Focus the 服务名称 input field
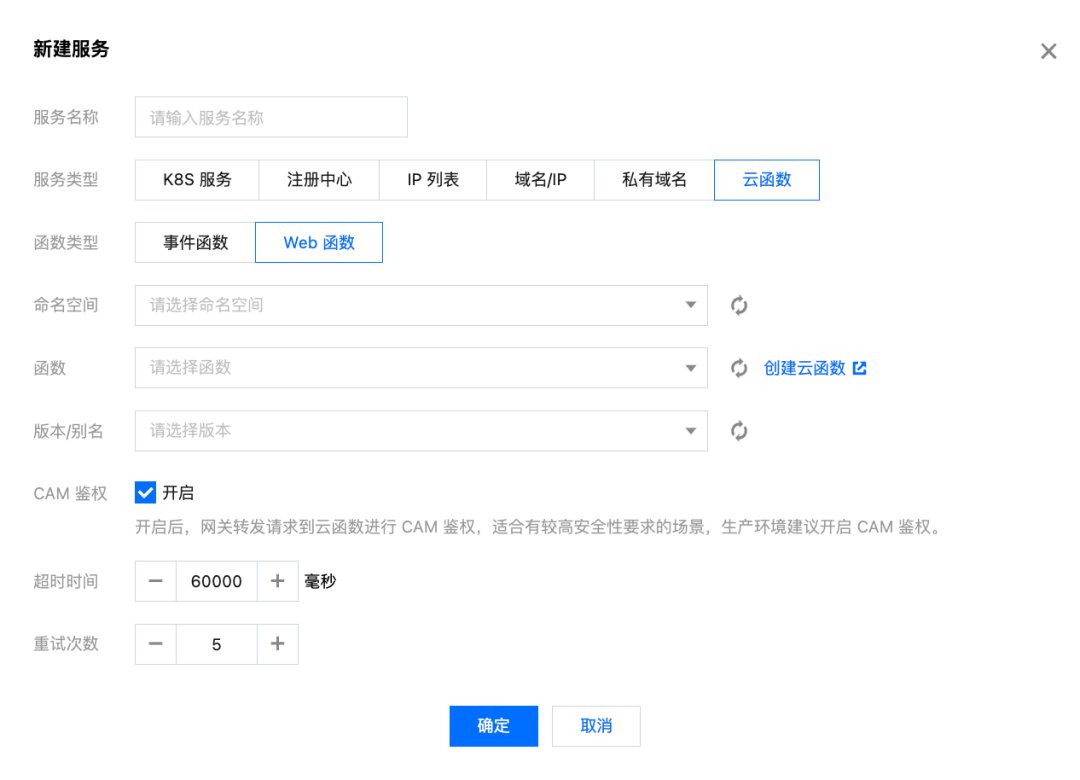This screenshot has height=780, width=1080. 271,117
